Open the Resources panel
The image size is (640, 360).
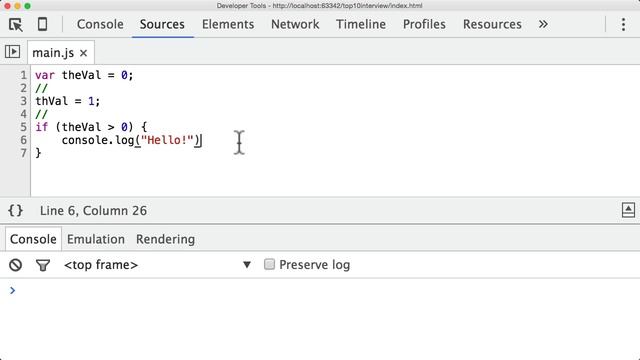[x=492, y=24]
